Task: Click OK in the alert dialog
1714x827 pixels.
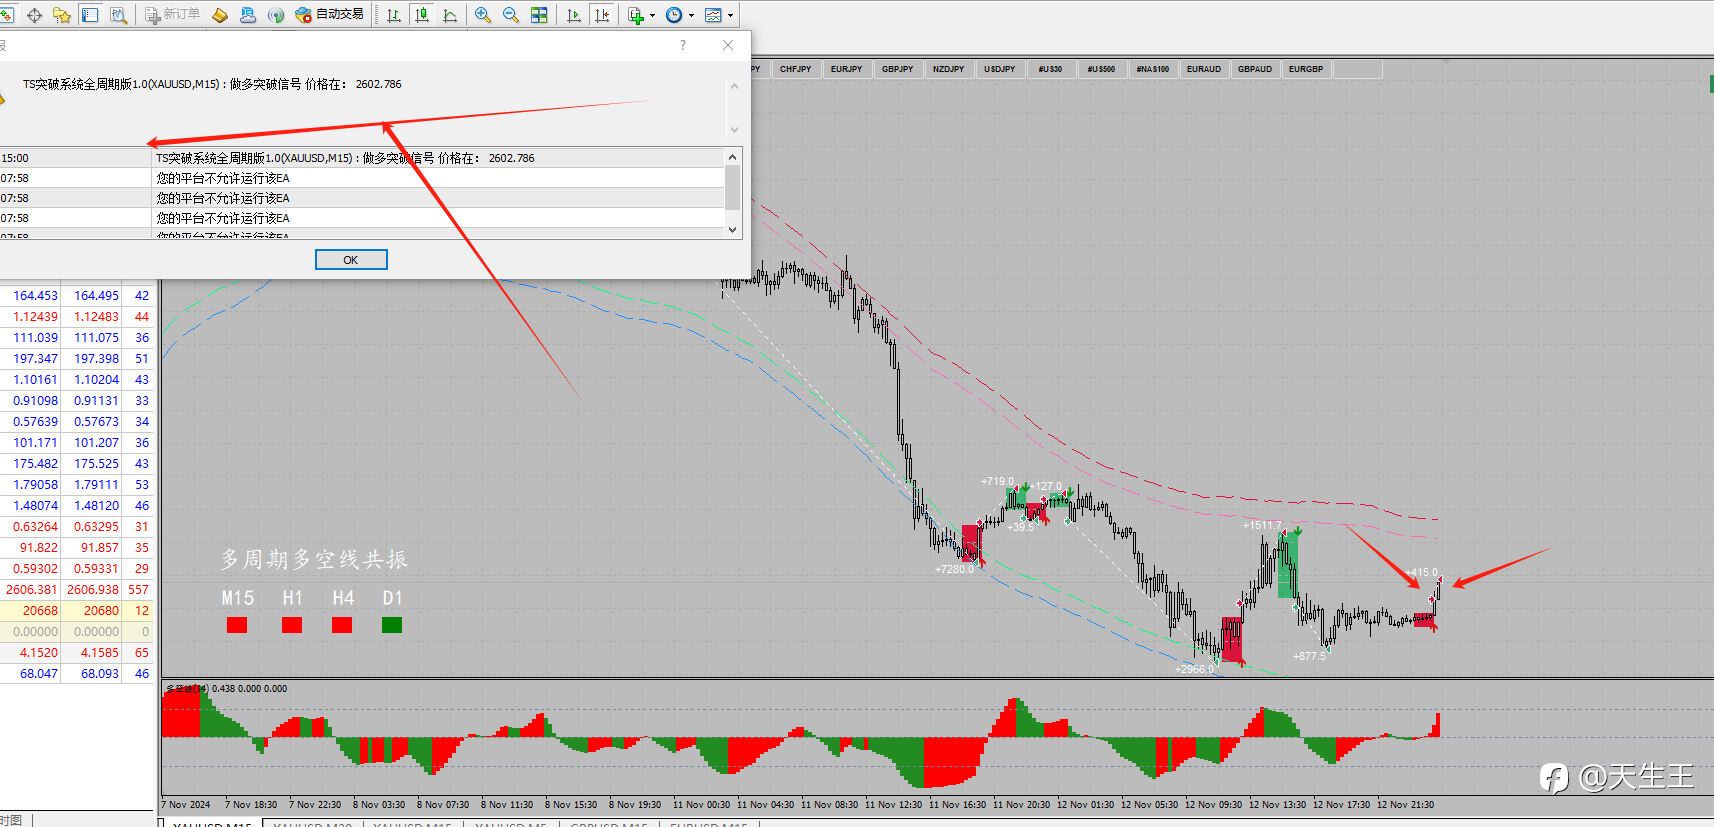Action: coord(351,260)
